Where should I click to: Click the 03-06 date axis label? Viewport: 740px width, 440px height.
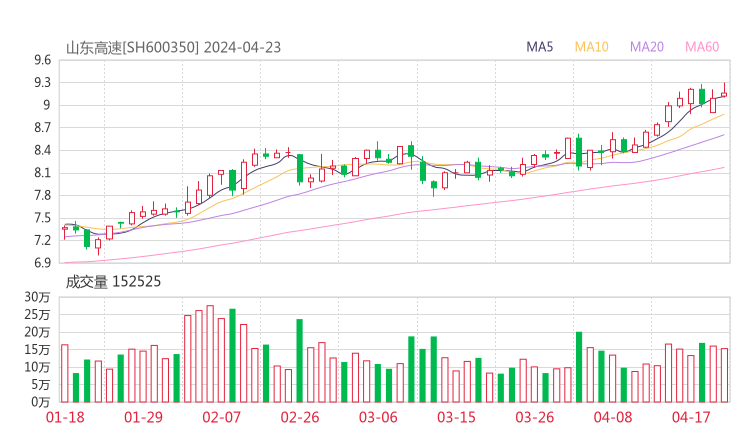[x=378, y=417]
